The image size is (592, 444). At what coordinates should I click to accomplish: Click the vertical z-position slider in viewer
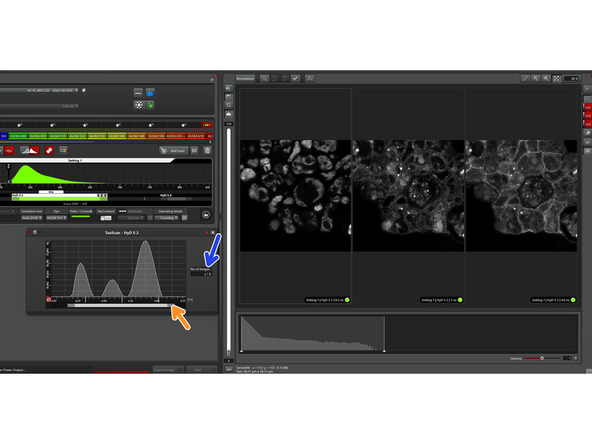pyautogui.click(x=228, y=242)
